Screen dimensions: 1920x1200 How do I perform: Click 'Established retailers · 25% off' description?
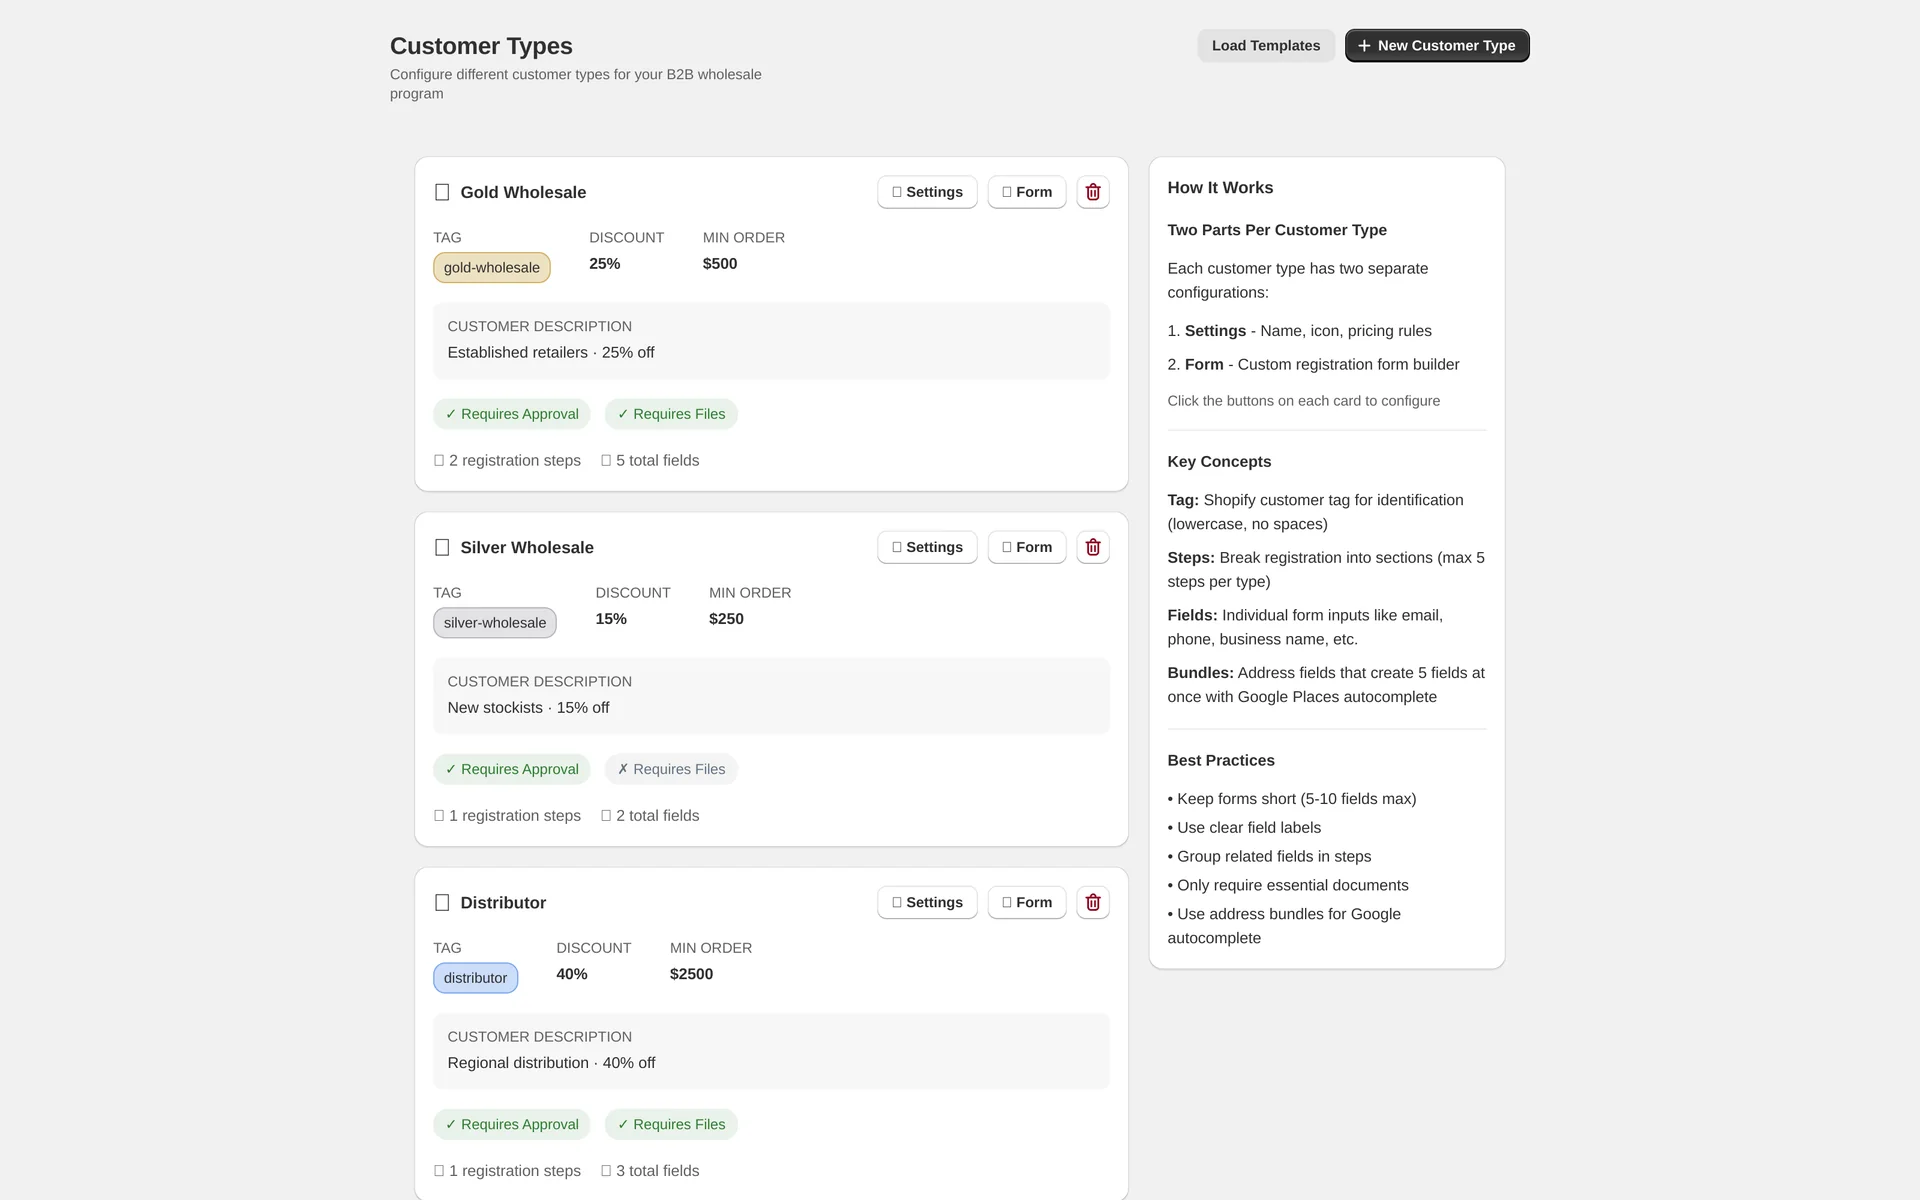pos(551,352)
